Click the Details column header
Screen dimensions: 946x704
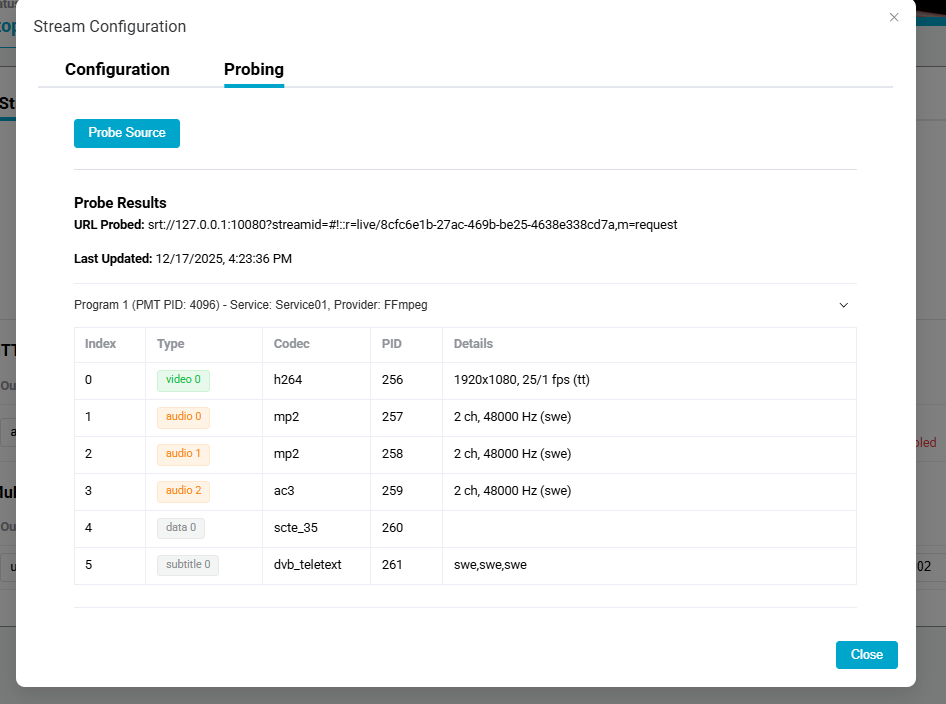point(473,344)
